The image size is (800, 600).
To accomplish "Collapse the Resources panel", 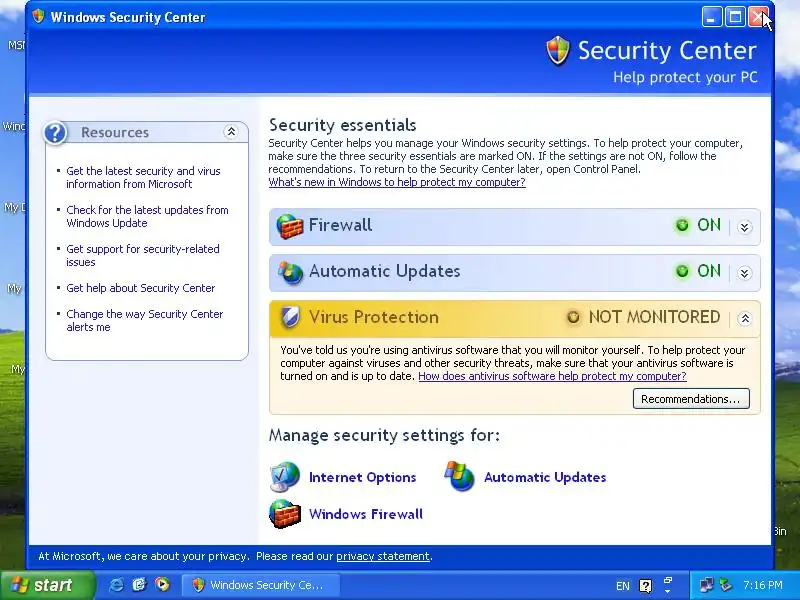I will [x=231, y=132].
